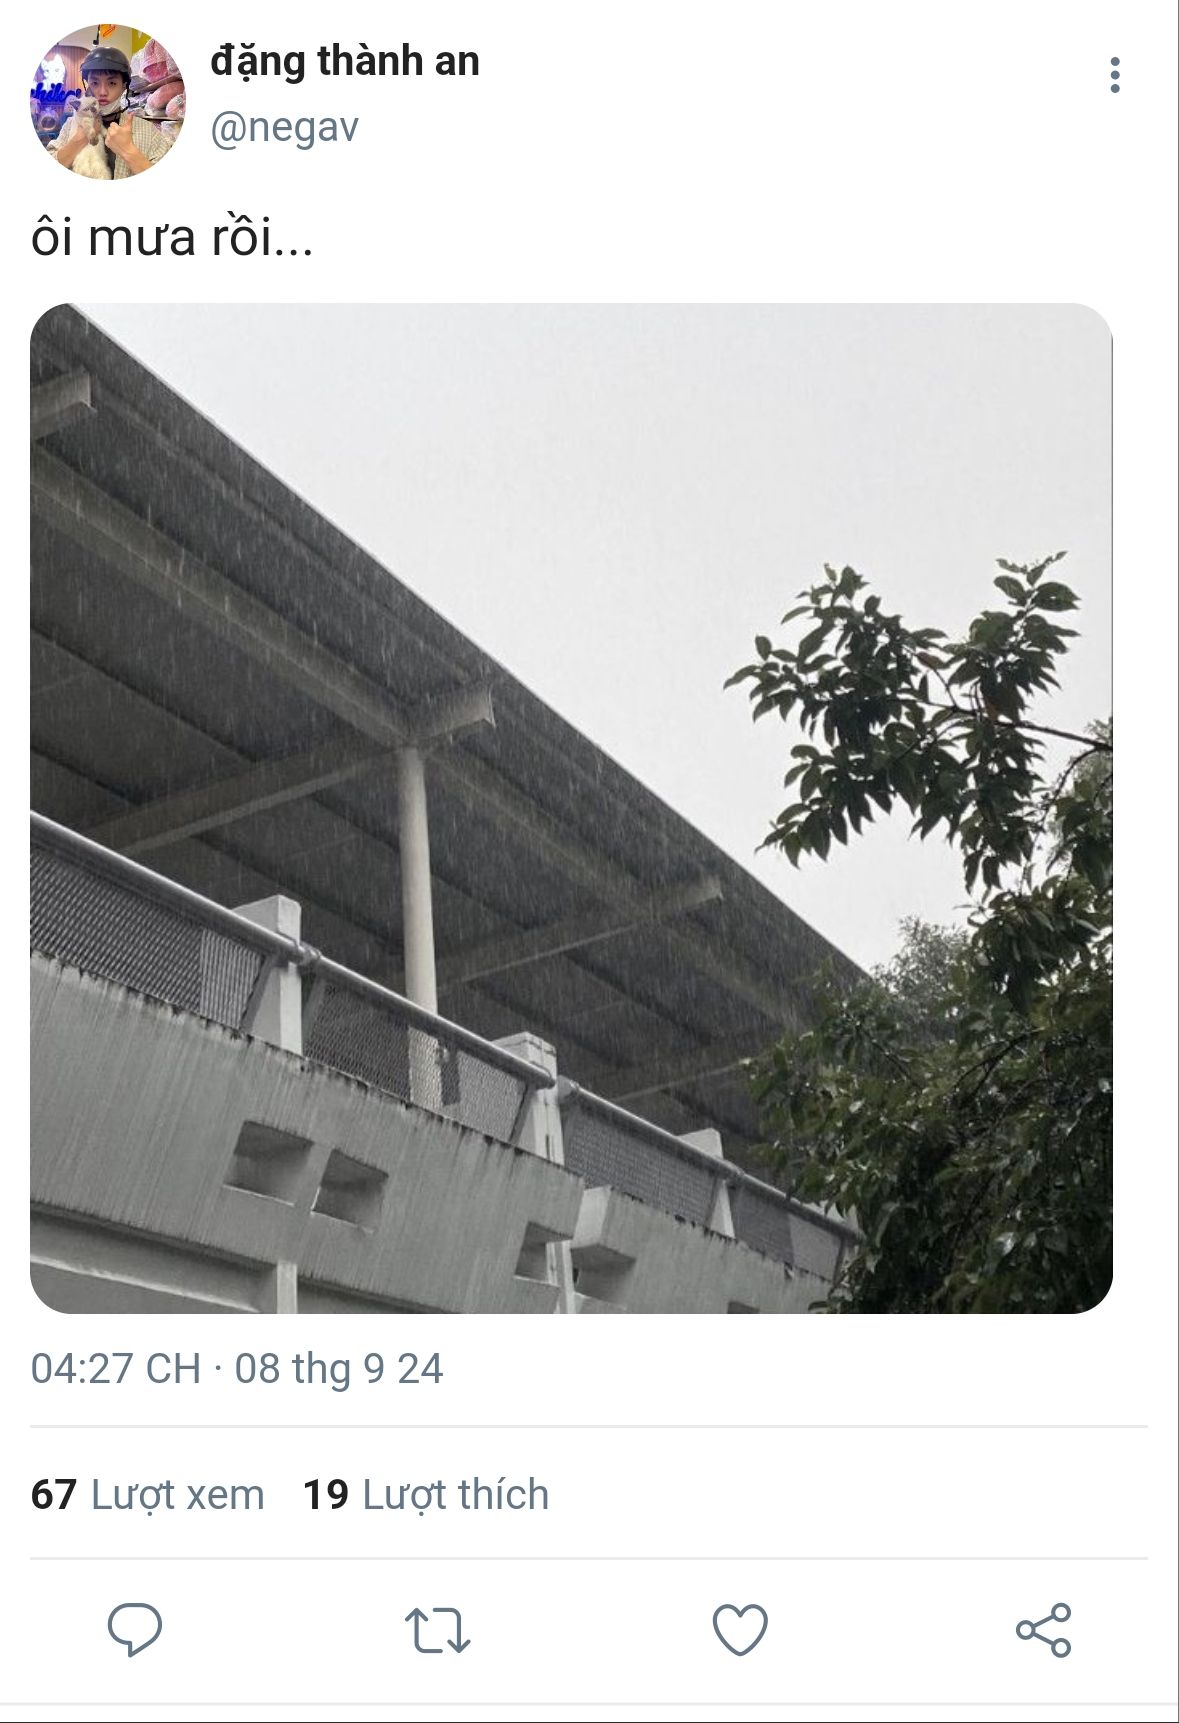Open the @negav handle link
The height and width of the screenshot is (1723, 1179).
(284, 128)
